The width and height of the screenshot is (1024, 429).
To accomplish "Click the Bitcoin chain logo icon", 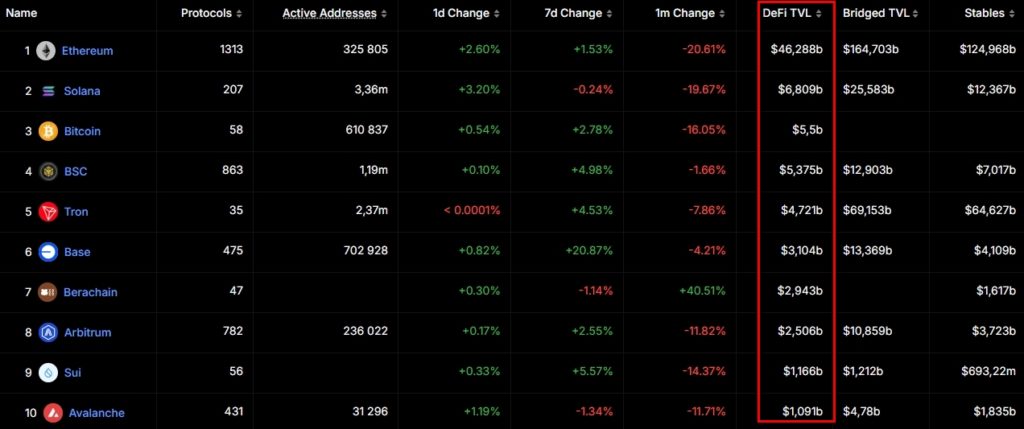I will [x=47, y=131].
